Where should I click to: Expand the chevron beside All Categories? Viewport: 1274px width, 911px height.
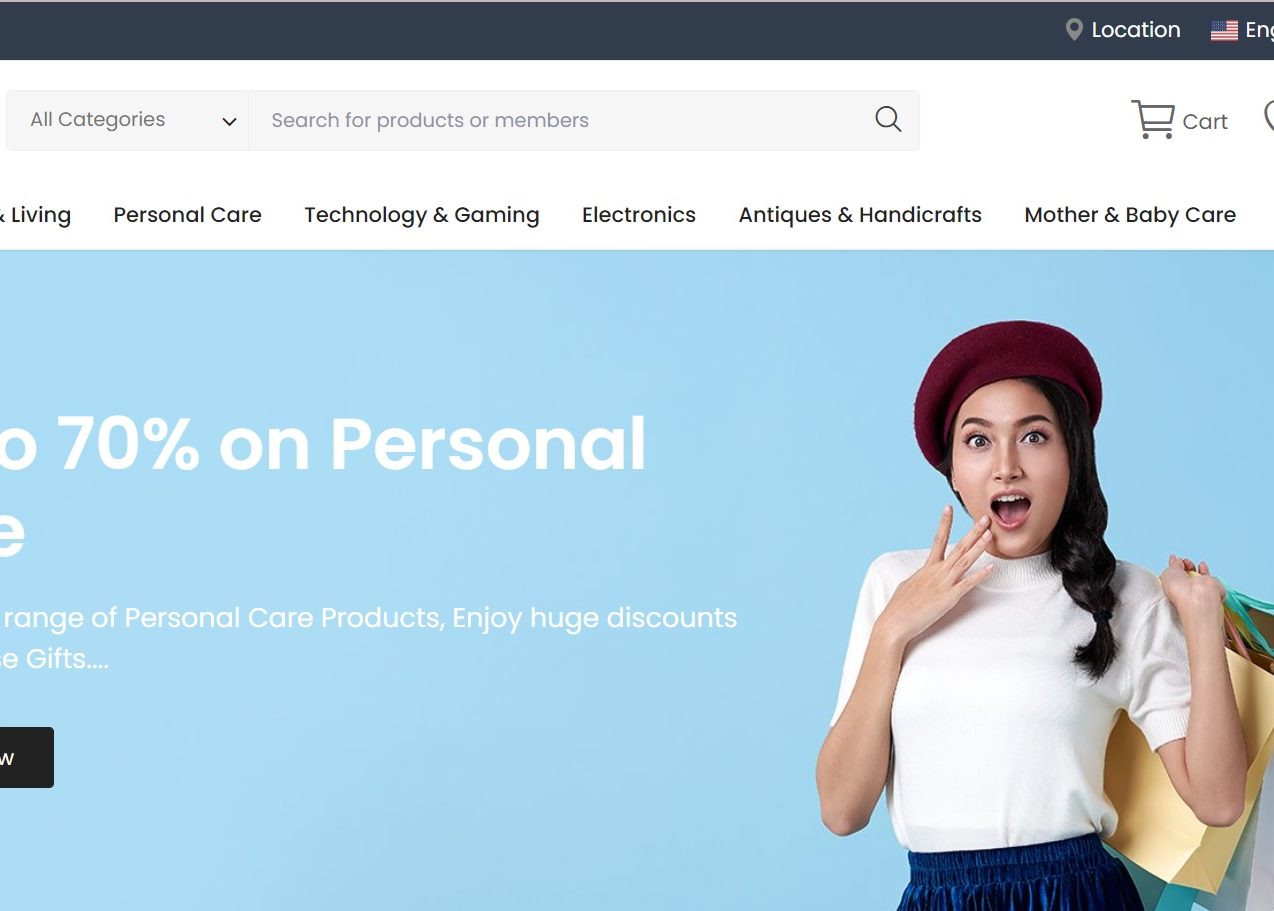229,121
